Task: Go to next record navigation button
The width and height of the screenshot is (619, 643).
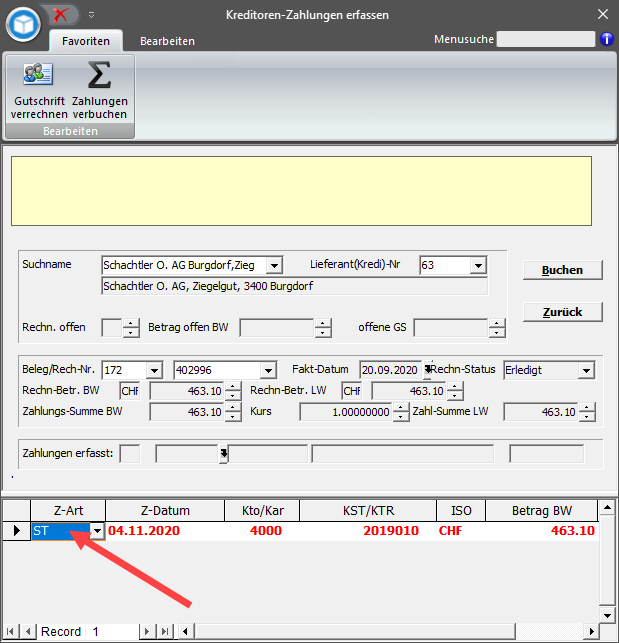Action: coord(146,632)
